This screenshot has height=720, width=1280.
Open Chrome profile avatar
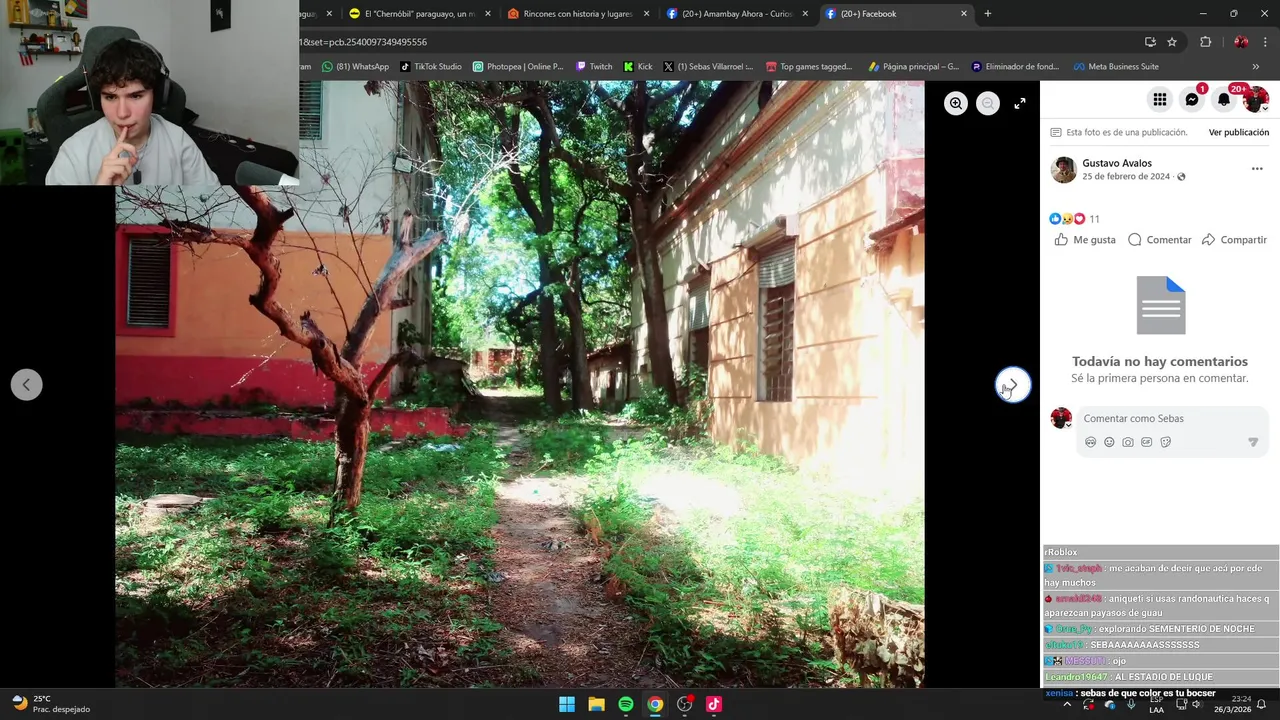click(x=1241, y=42)
